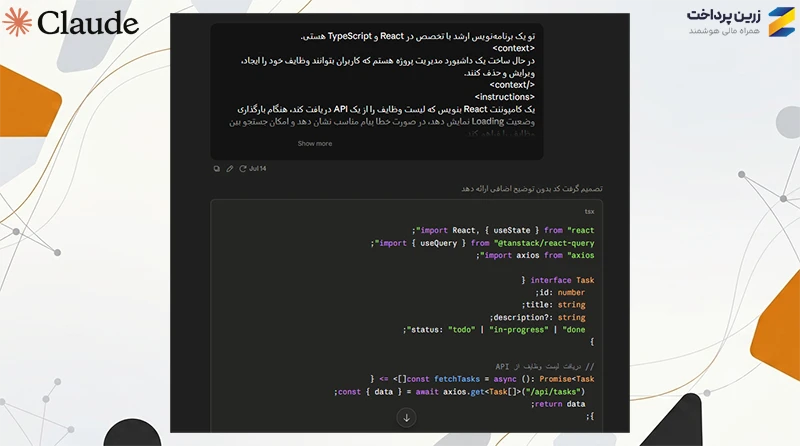Retry the message with the circular arrow
The height and width of the screenshot is (446, 800).
[x=243, y=169]
